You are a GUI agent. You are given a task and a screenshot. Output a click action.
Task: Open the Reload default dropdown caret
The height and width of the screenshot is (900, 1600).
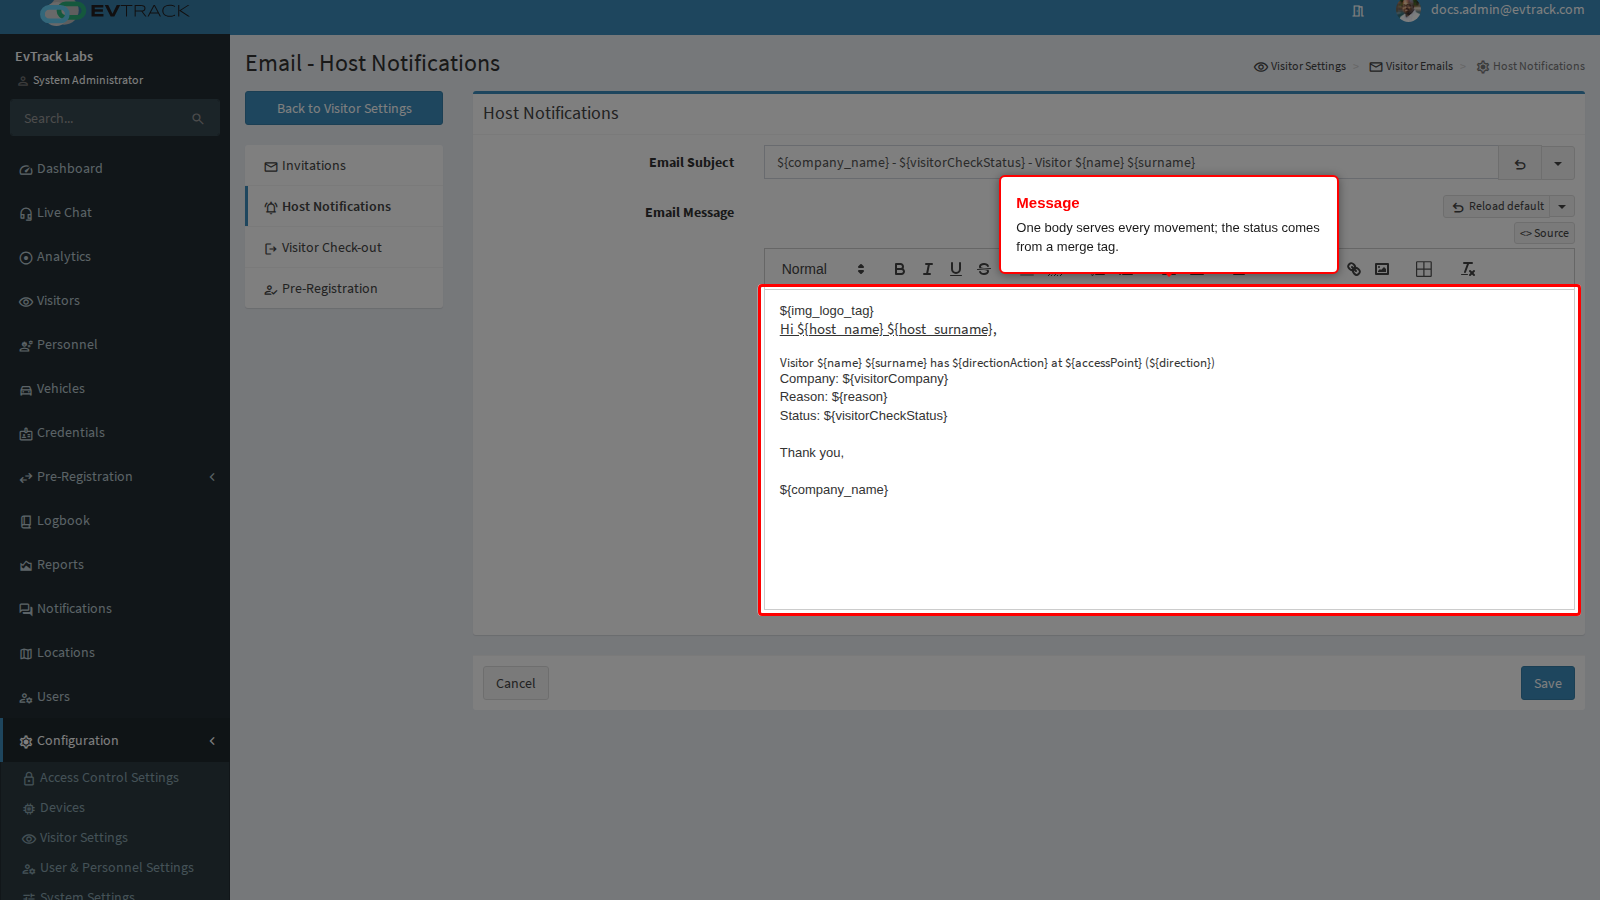1562,206
